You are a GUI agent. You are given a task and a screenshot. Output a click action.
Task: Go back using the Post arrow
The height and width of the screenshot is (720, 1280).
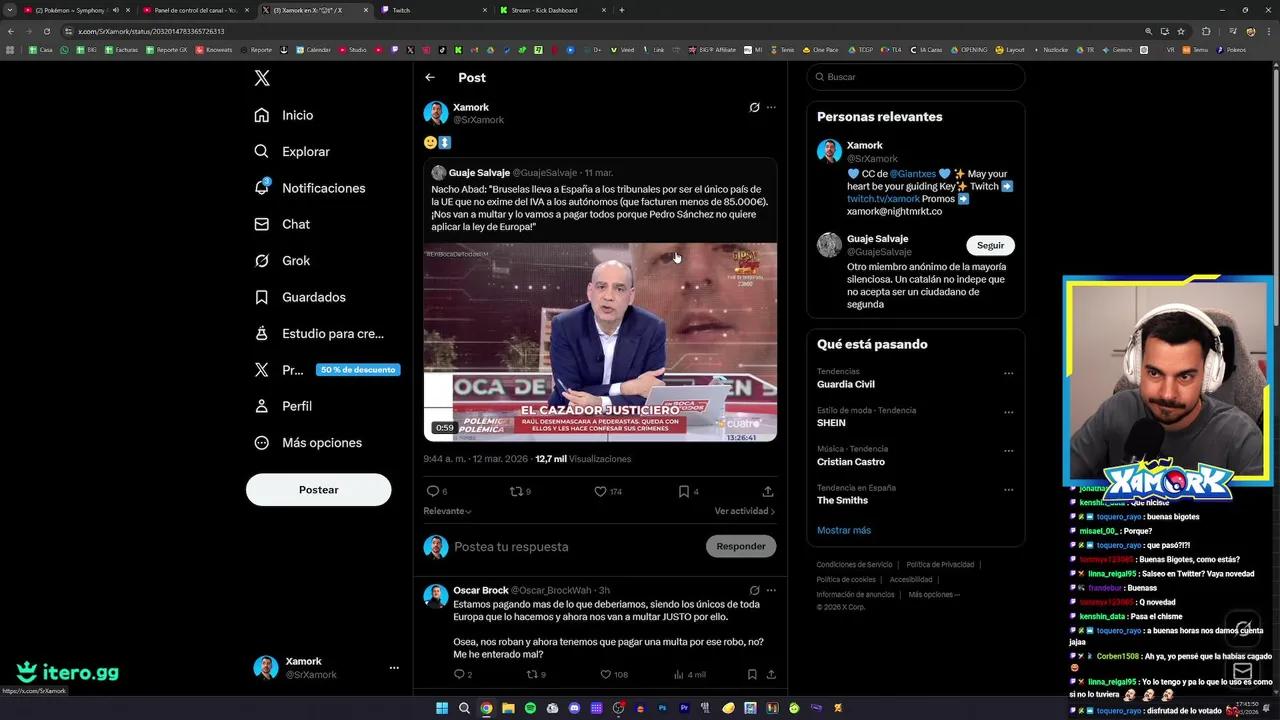coord(430,77)
